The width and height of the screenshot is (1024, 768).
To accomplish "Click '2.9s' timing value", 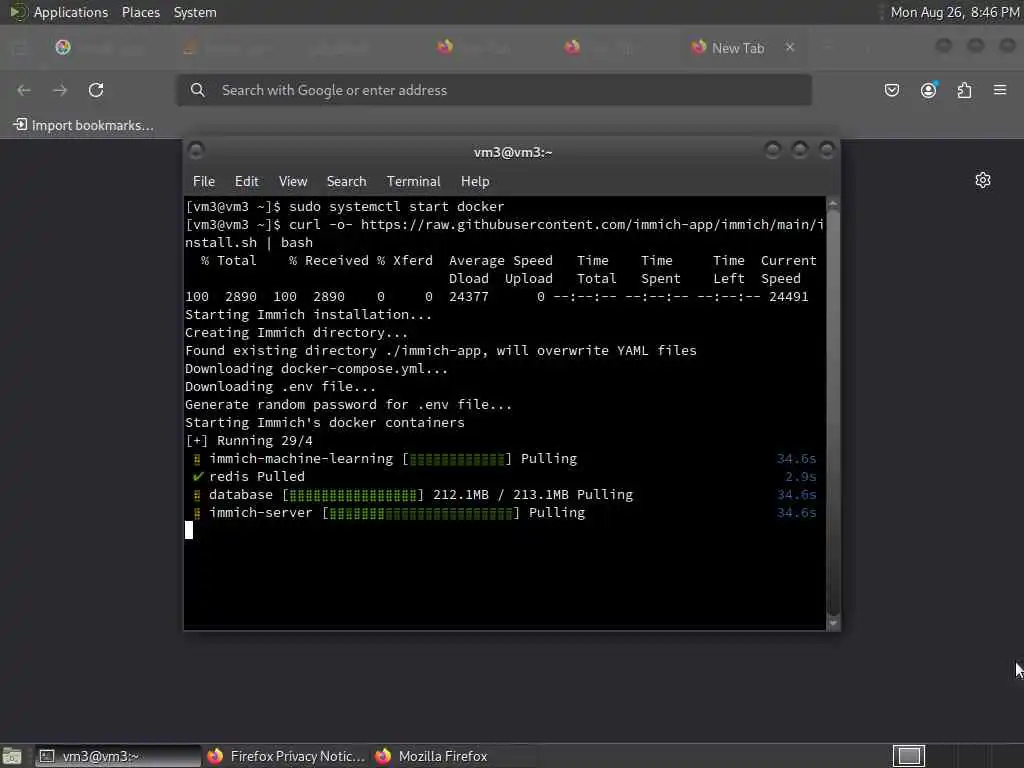I will click(x=800, y=477).
